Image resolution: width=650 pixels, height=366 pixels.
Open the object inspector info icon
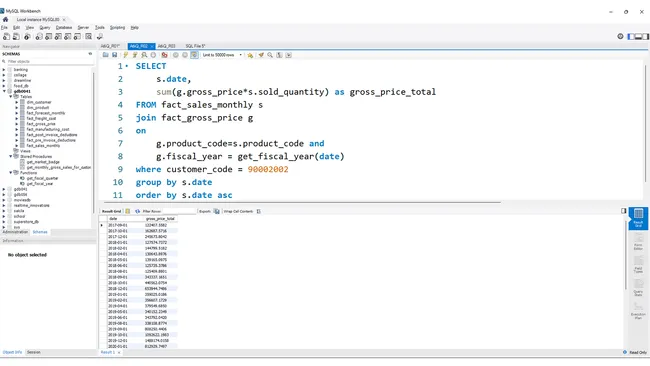pyautogui.click(x=27, y=36)
